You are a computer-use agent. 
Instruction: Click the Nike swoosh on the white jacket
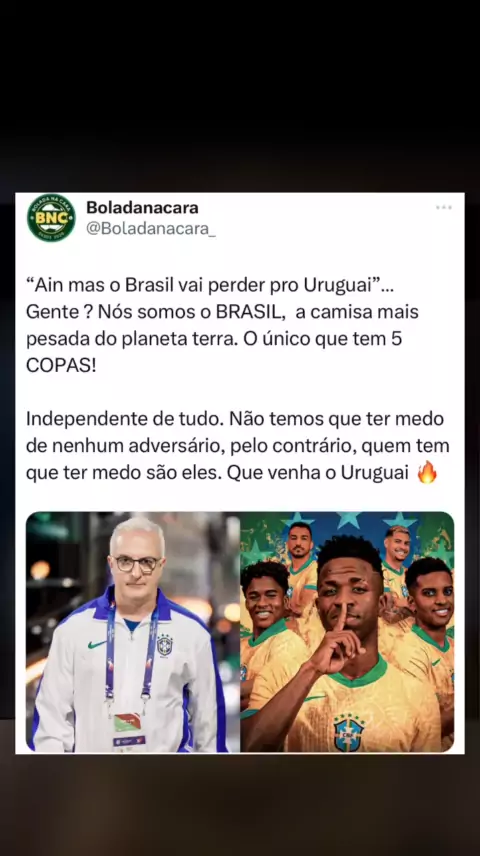click(x=97, y=645)
